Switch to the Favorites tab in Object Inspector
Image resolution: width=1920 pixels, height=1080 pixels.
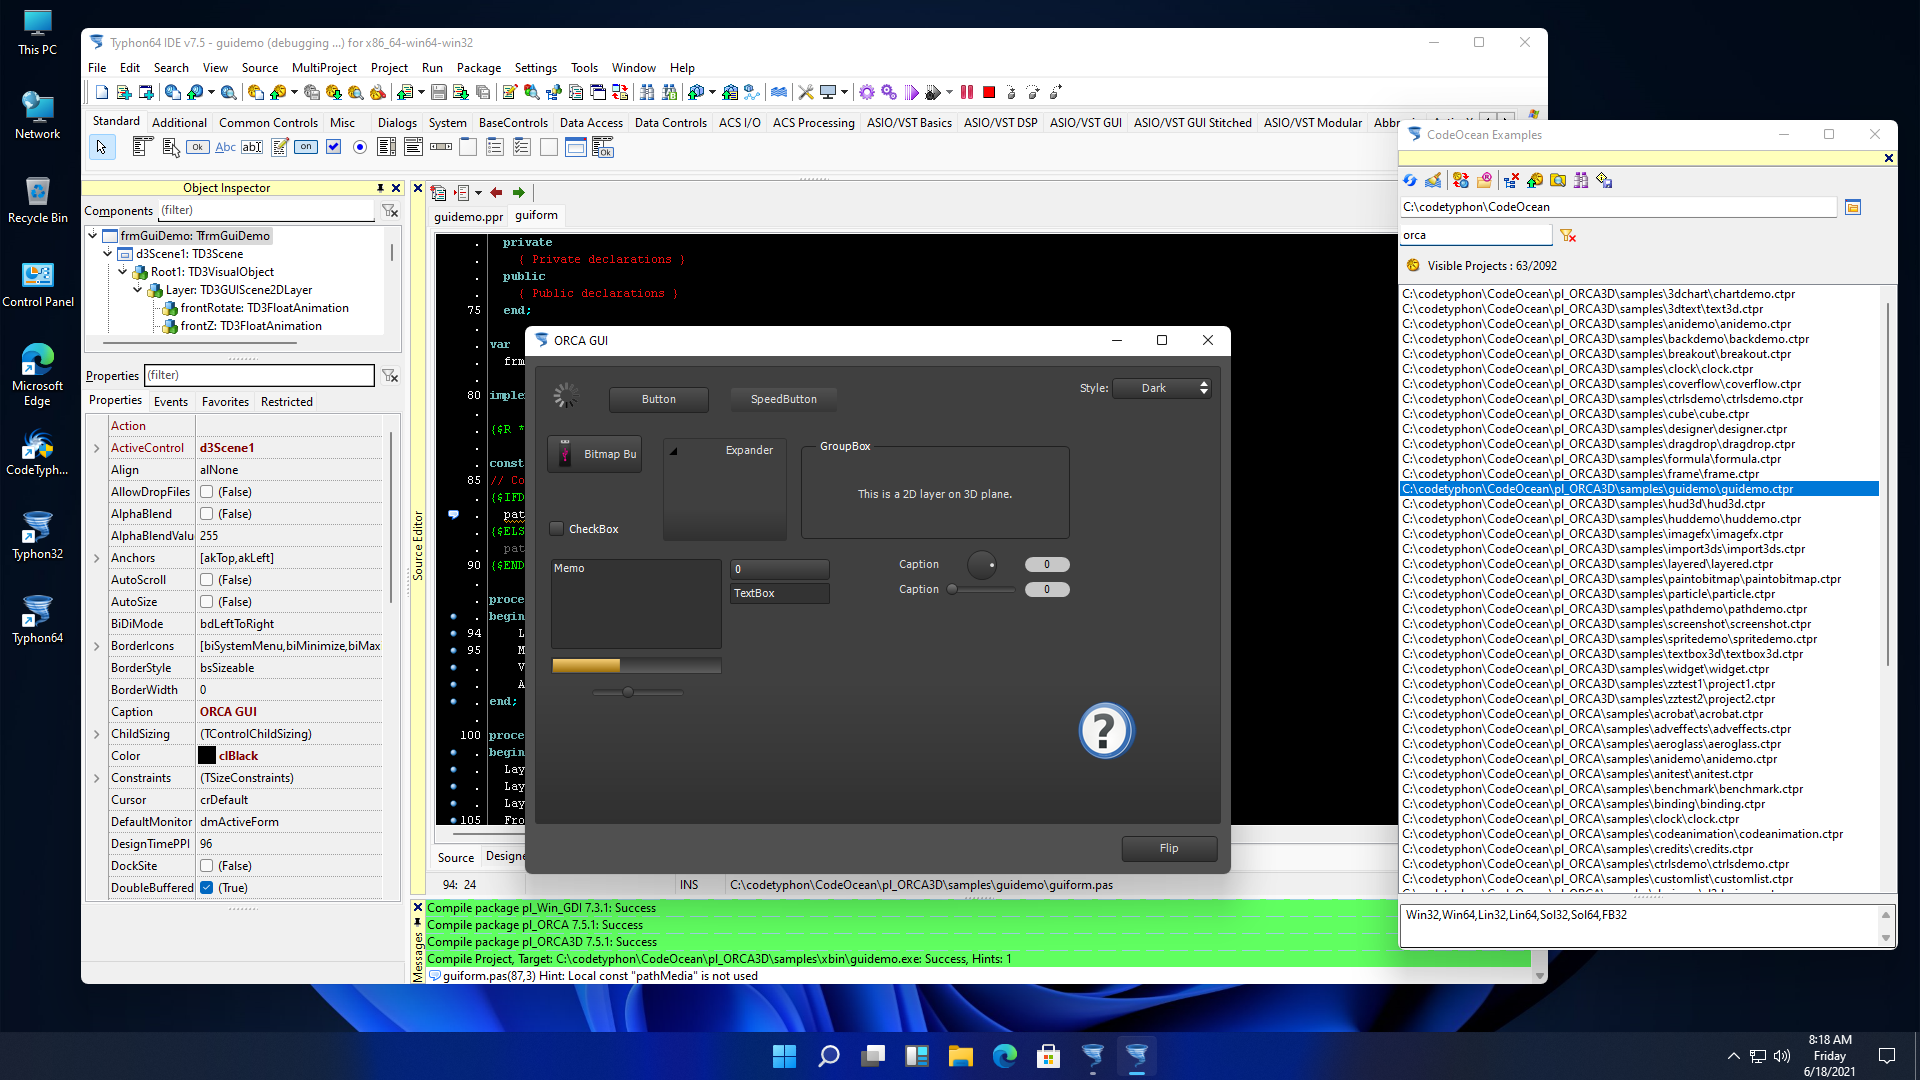click(x=225, y=402)
